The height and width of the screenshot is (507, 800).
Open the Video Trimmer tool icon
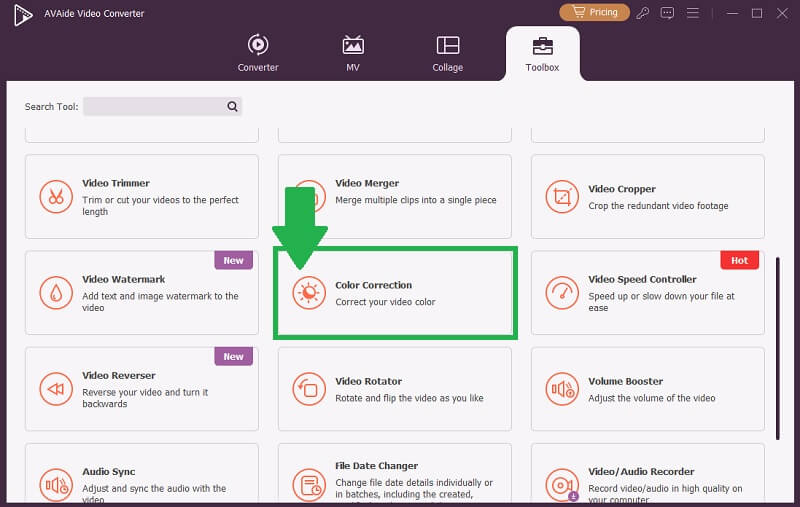click(56, 196)
